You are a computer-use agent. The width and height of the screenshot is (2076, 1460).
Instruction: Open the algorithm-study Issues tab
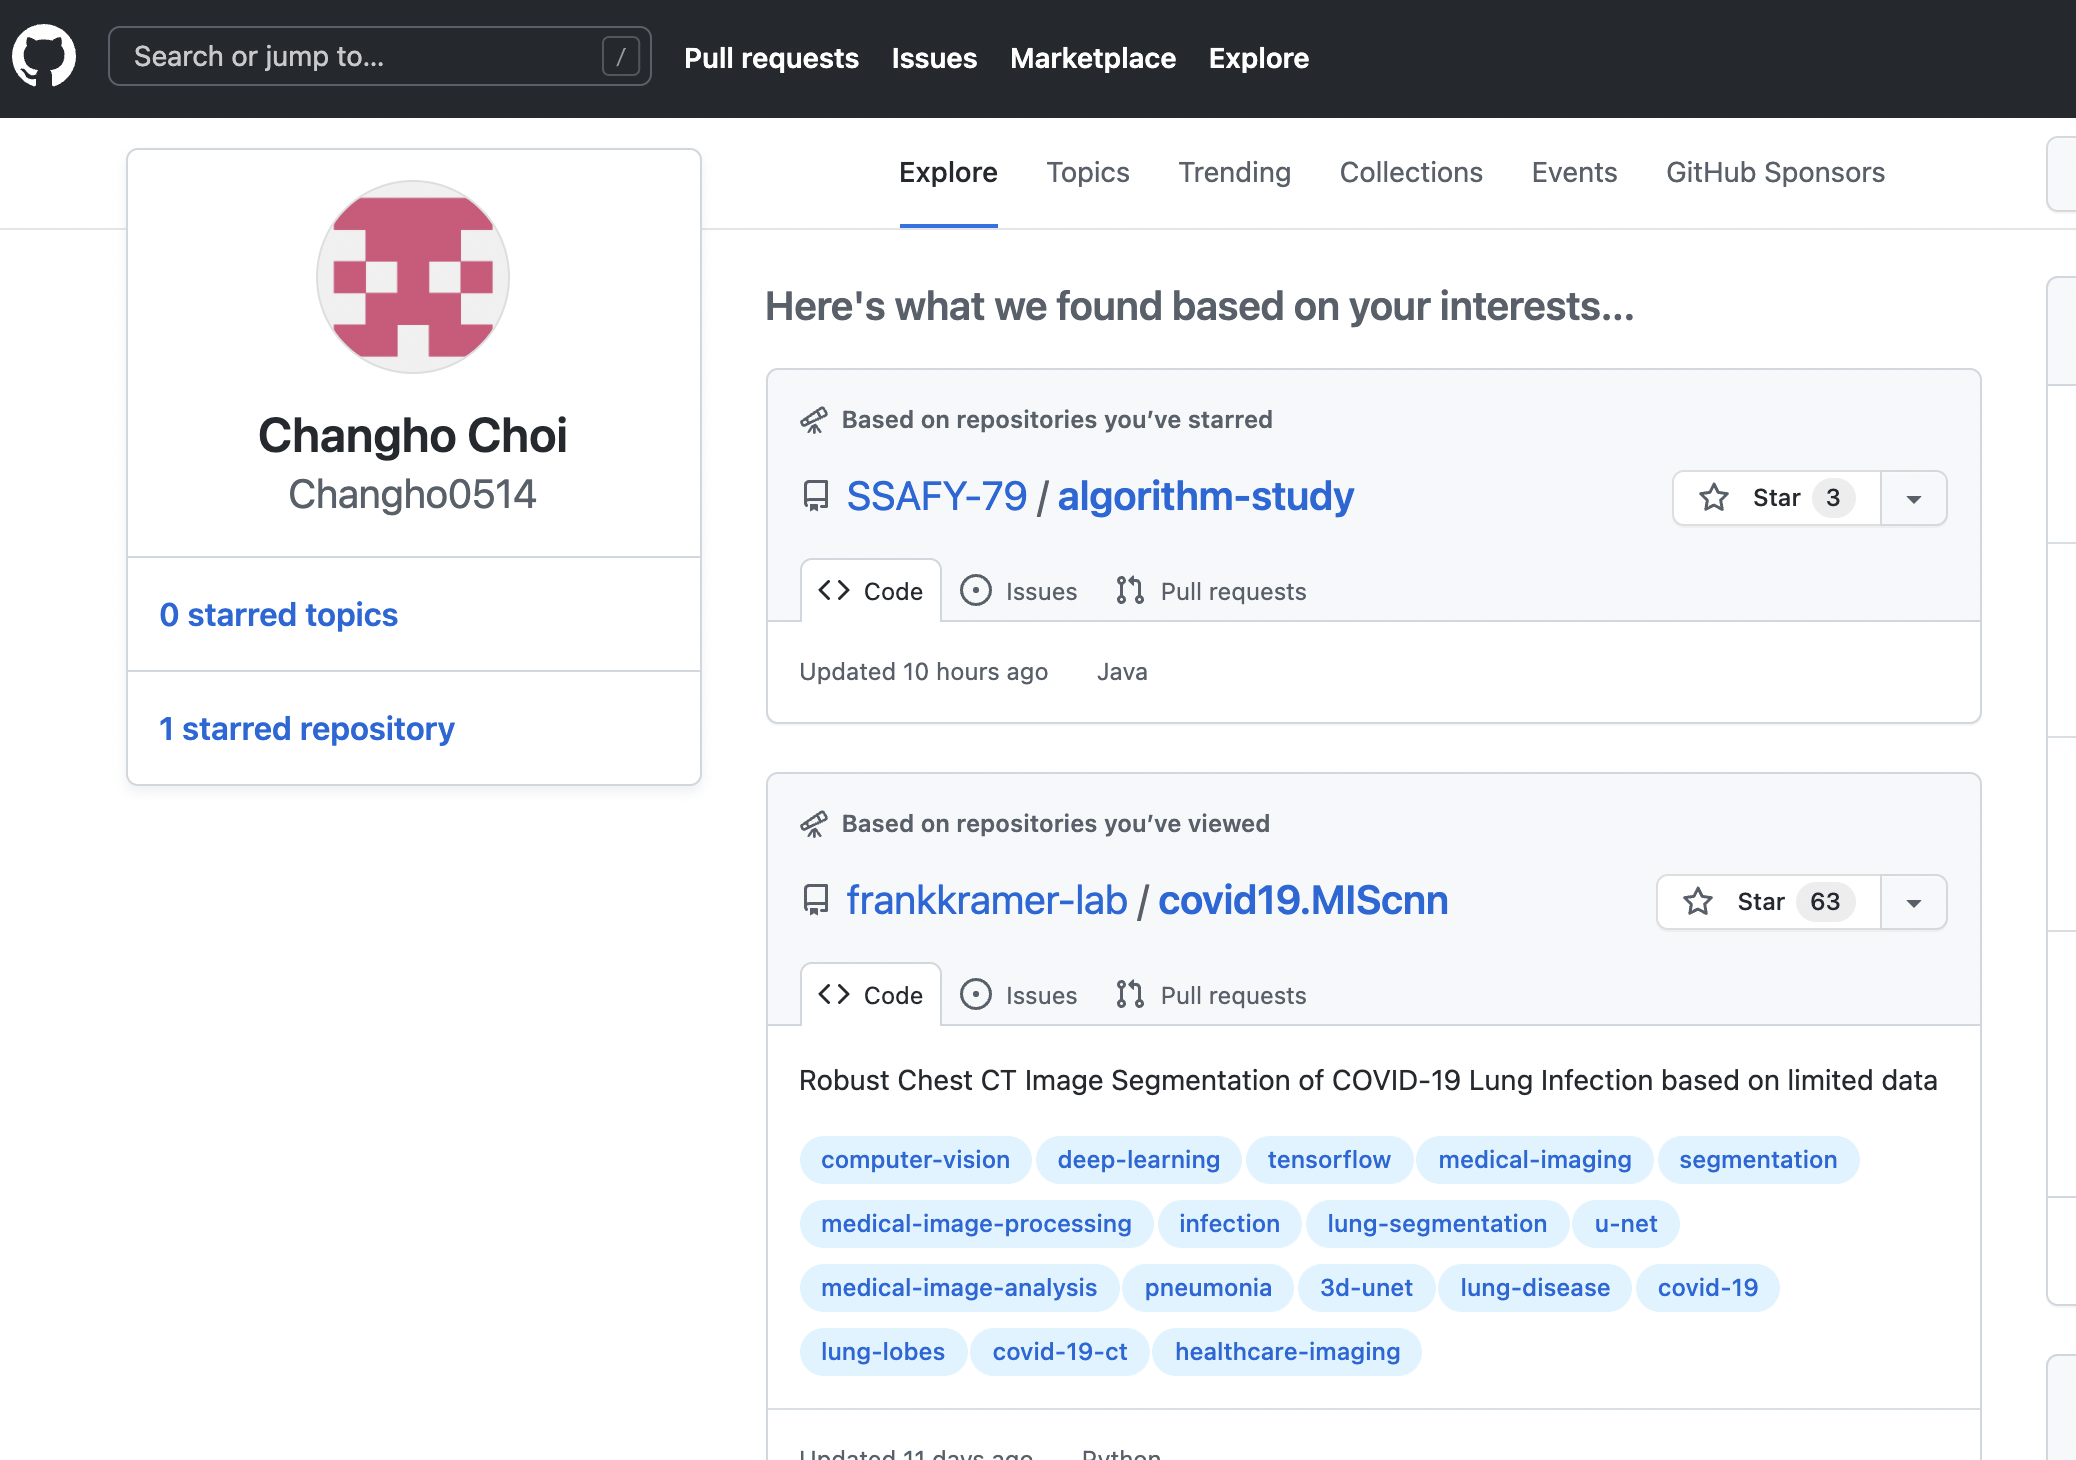[1019, 591]
